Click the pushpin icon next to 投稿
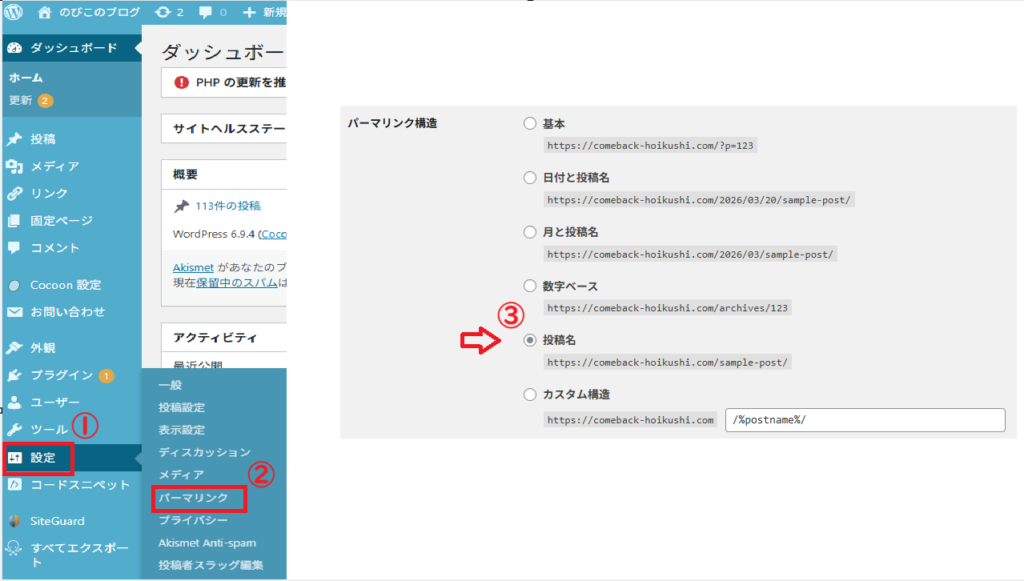This screenshot has height=581, width=1024. coord(14,139)
